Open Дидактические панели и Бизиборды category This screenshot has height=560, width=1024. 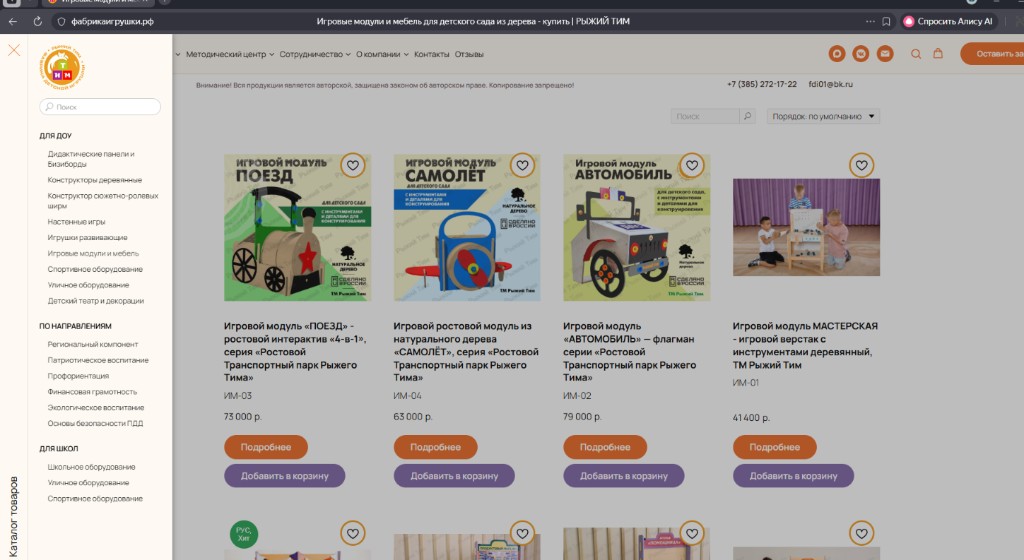pos(91,159)
